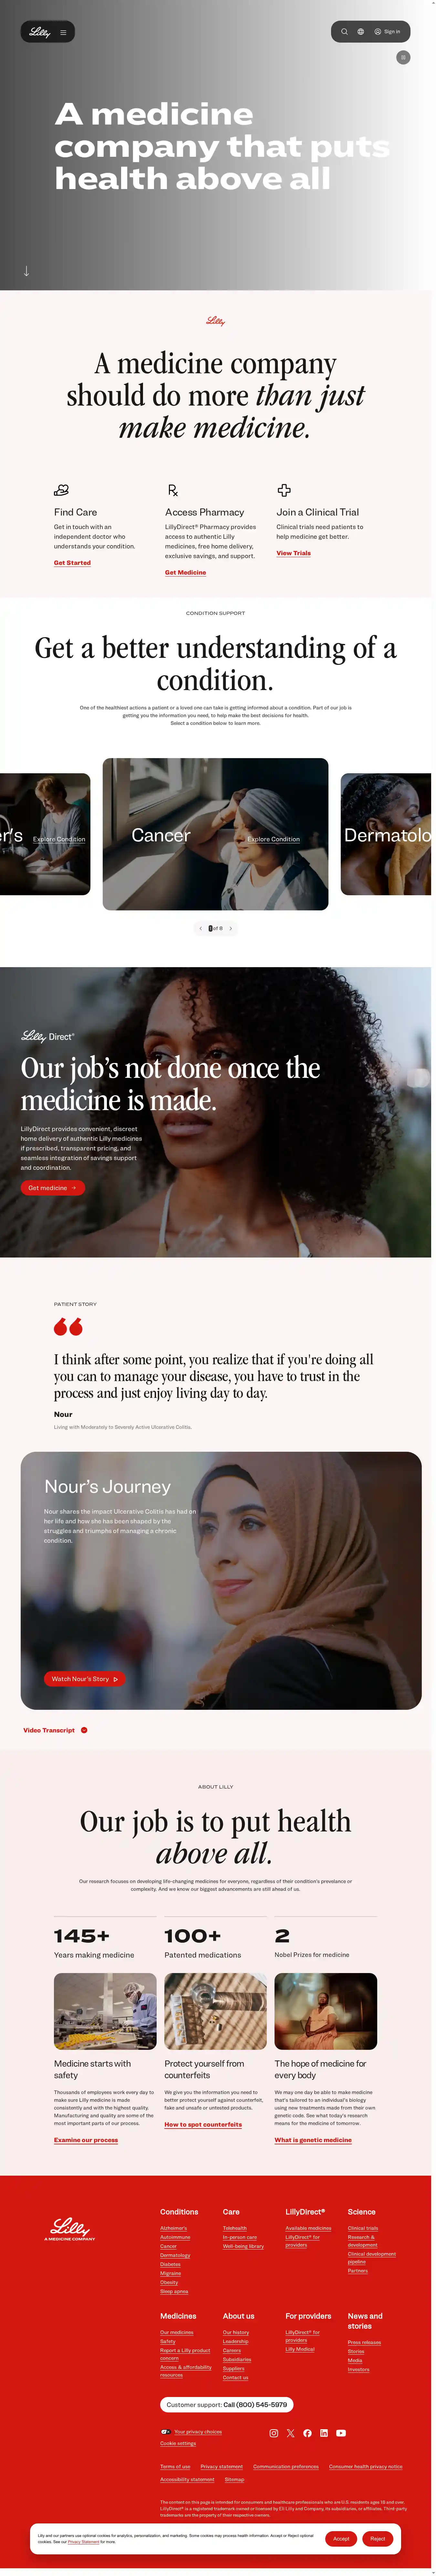Open the Conditions footer menu heading

tap(179, 2211)
